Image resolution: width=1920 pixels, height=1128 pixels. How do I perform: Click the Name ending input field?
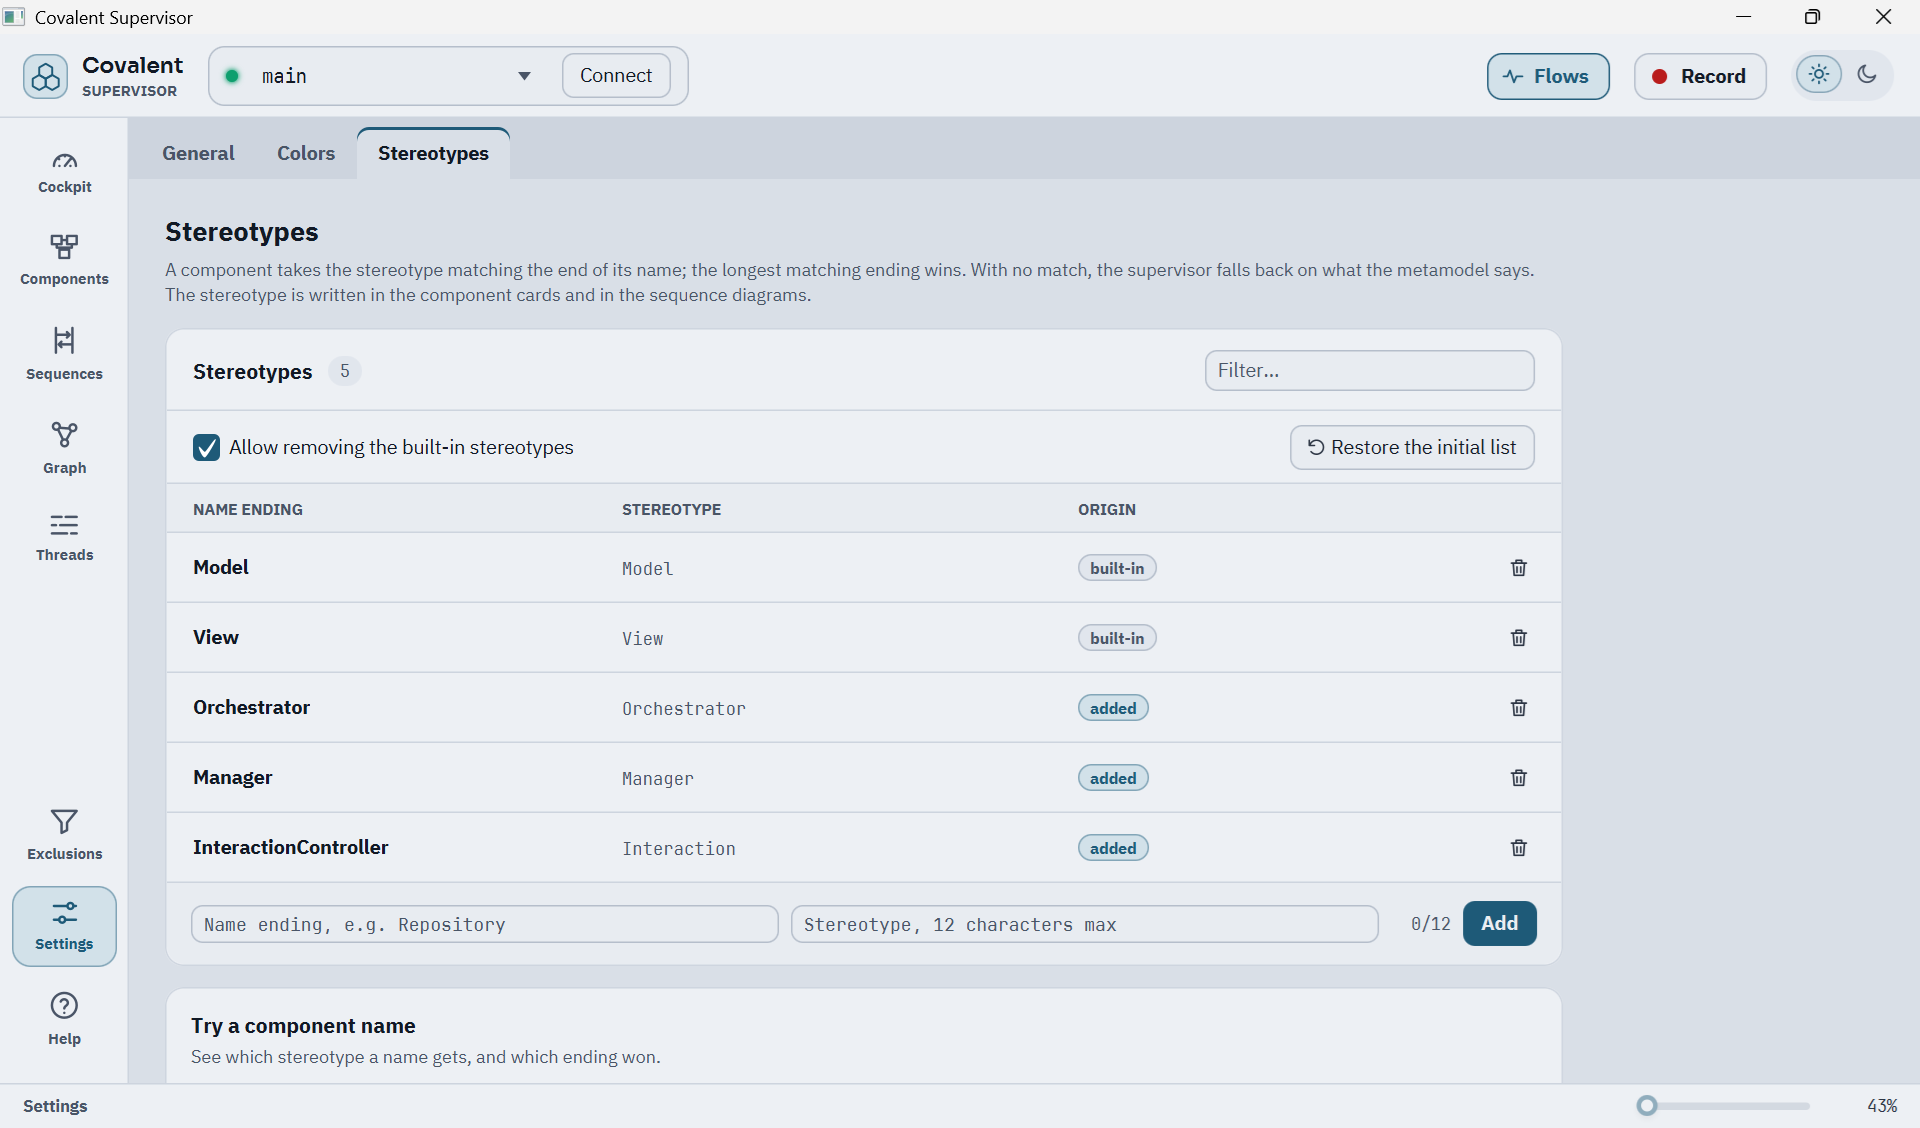(x=484, y=924)
